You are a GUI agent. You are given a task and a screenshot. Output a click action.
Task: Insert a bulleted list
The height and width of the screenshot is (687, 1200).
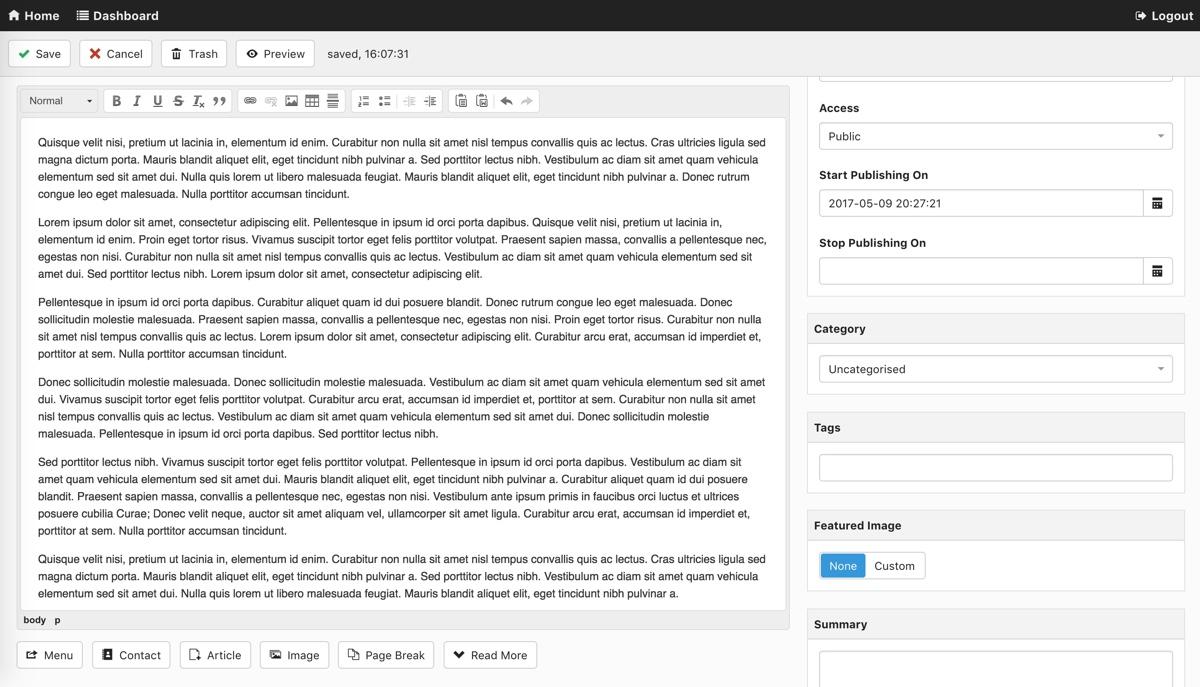coord(384,101)
